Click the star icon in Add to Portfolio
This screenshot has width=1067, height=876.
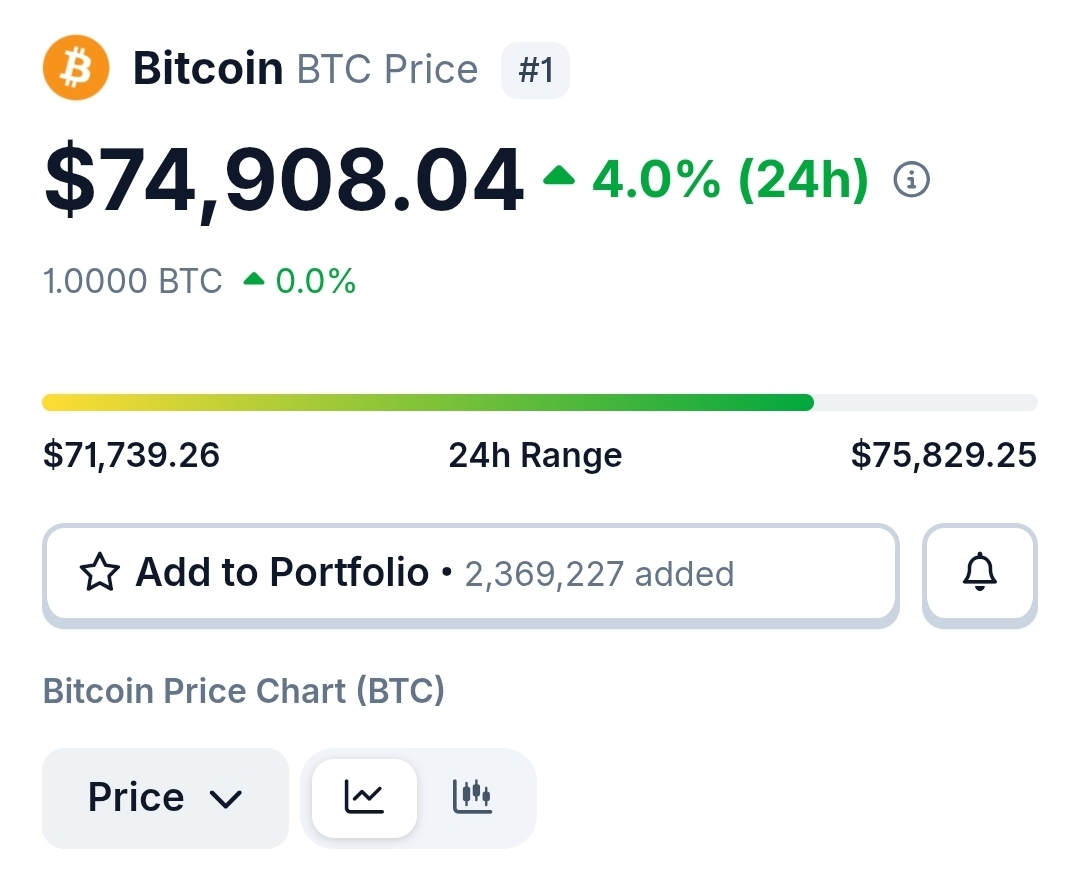100,573
